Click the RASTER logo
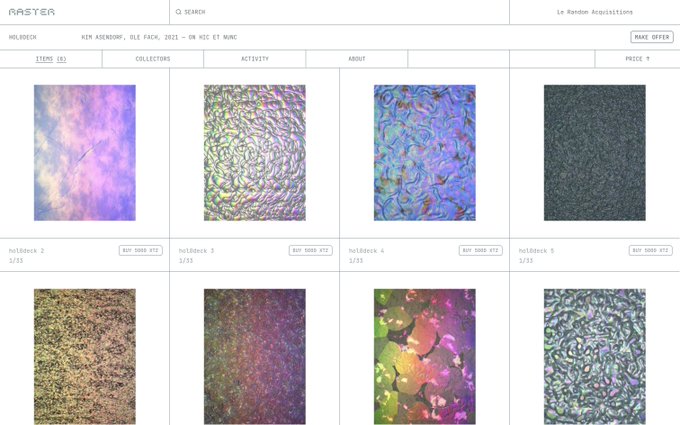Screen dimensions: 680x425 (x=32, y=12)
